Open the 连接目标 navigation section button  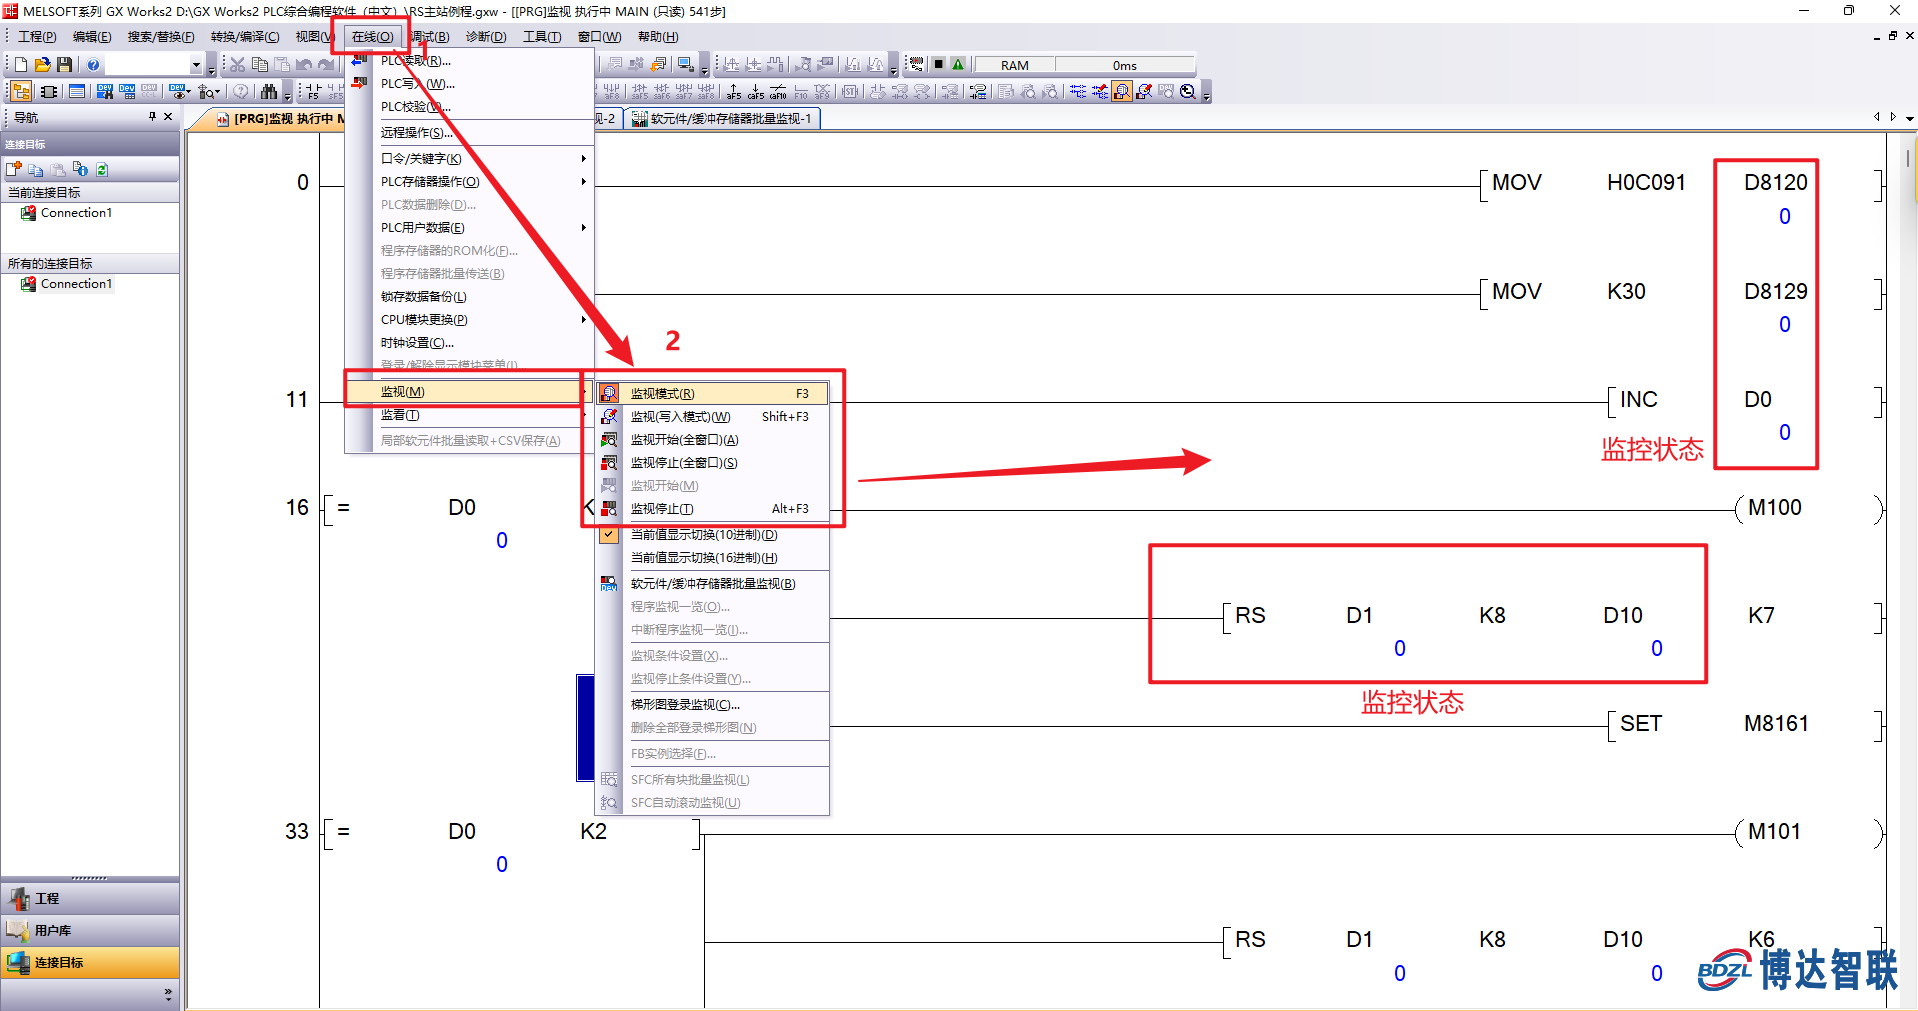tap(90, 963)
